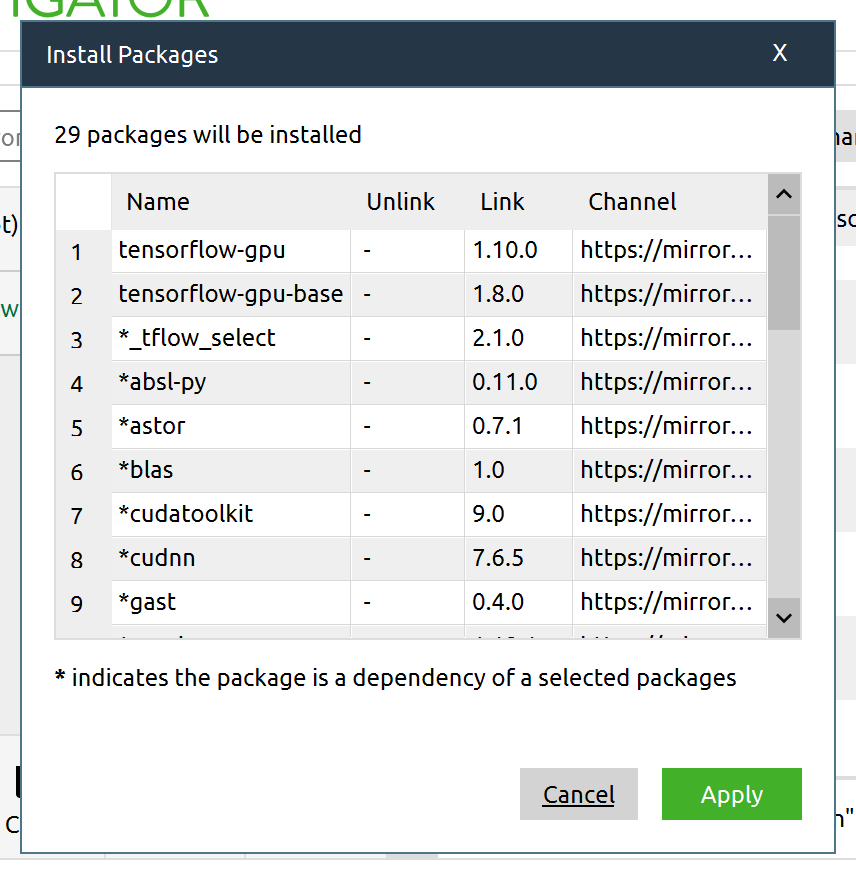
Task: Select the *cudatoolkit package row
Action: [x=186, y=514]
